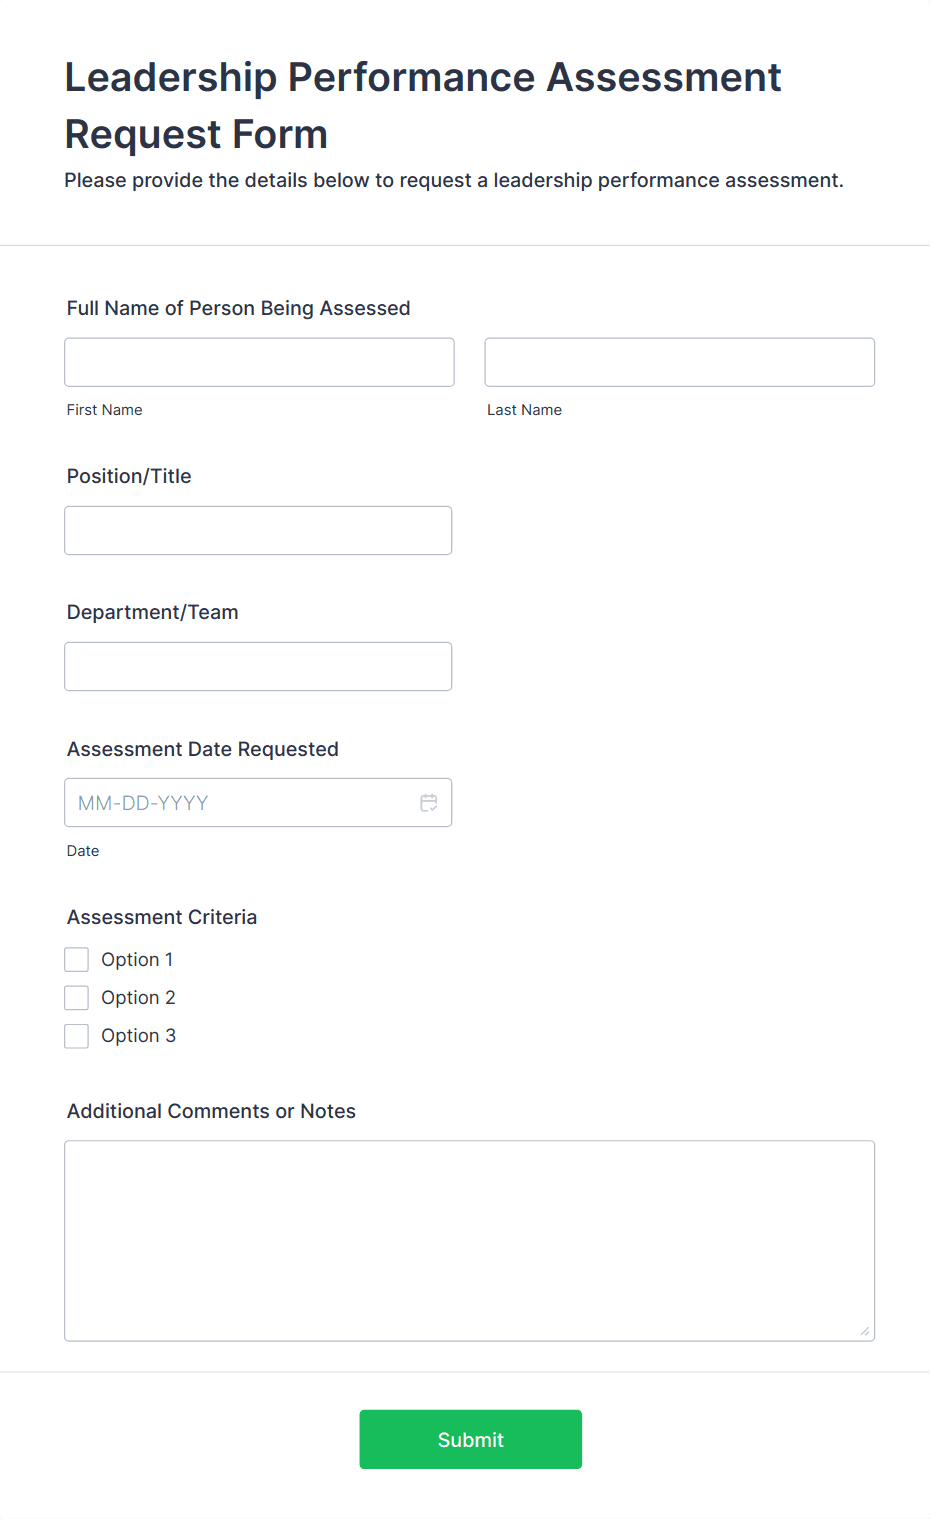Click the Additional Comments text area

pyautogui.click(x=469, y=1240)
